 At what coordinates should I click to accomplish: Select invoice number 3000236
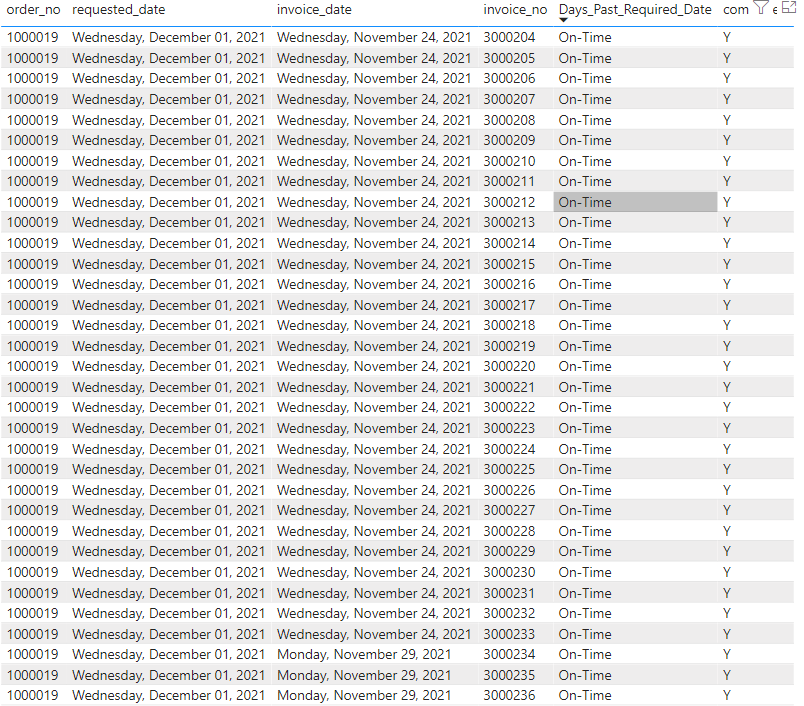coord(509,696)
